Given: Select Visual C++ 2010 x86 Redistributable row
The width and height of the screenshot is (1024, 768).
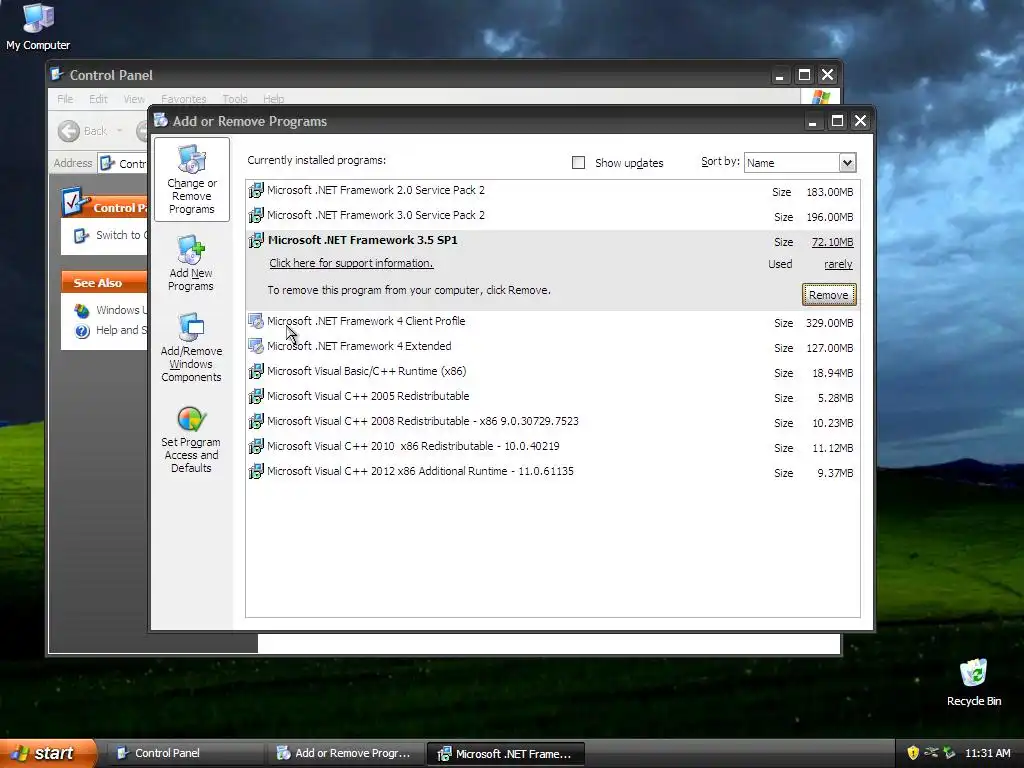Looking at the screenshot, I should pyautogui.click(x=552, y=447).
